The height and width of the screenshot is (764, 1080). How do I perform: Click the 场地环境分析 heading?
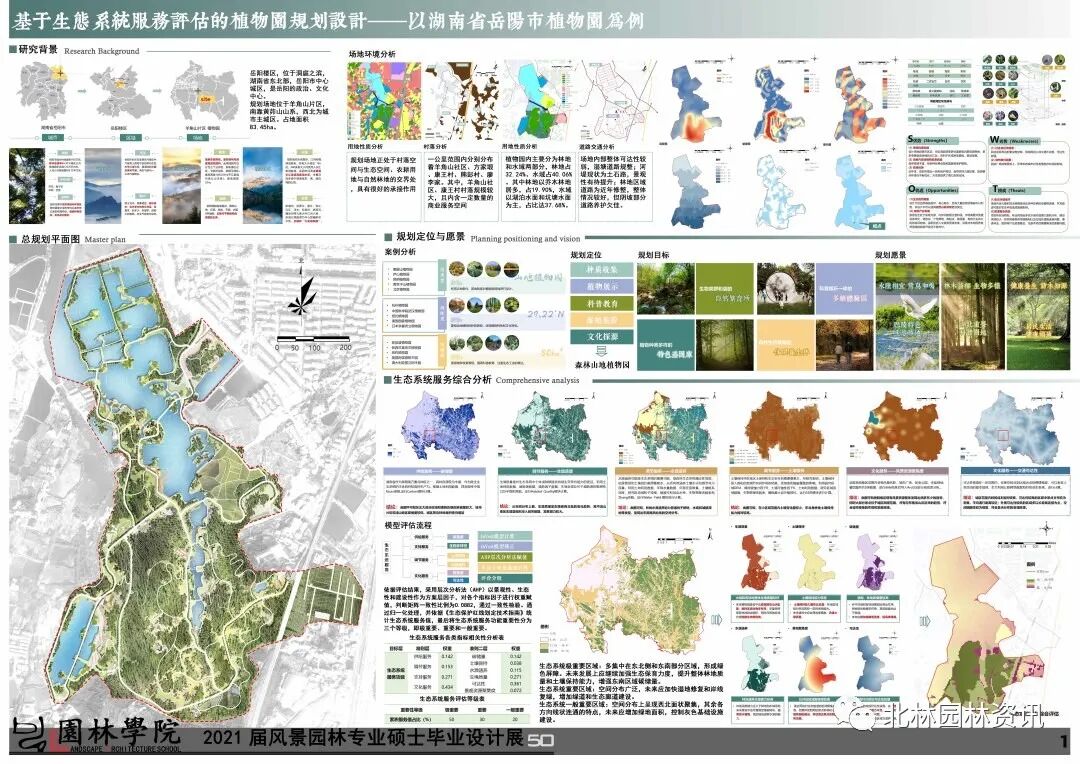(x=372, y=54)
